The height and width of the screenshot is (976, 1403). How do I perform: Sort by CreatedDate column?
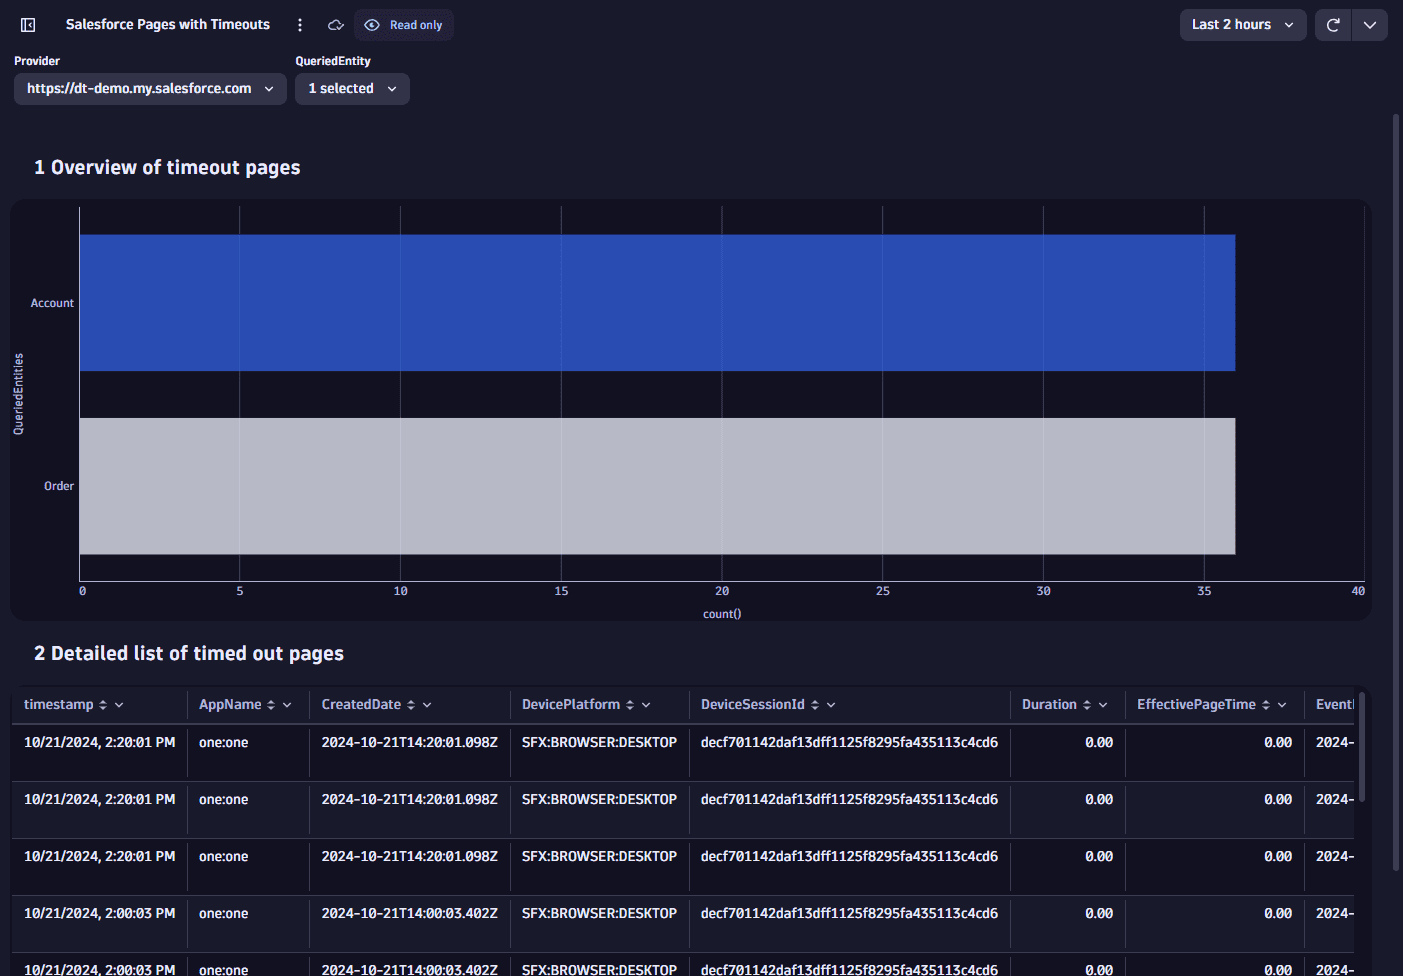point(411,705)
